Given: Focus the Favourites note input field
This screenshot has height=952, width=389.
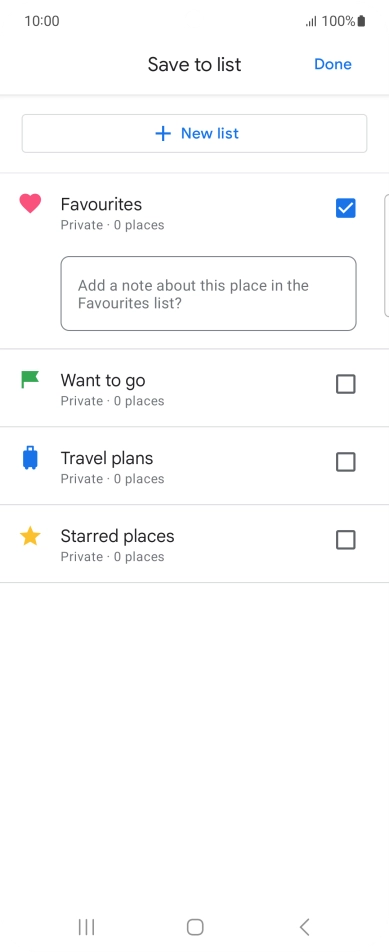Looking at the screenshot, I should click(x=208, y=294).
